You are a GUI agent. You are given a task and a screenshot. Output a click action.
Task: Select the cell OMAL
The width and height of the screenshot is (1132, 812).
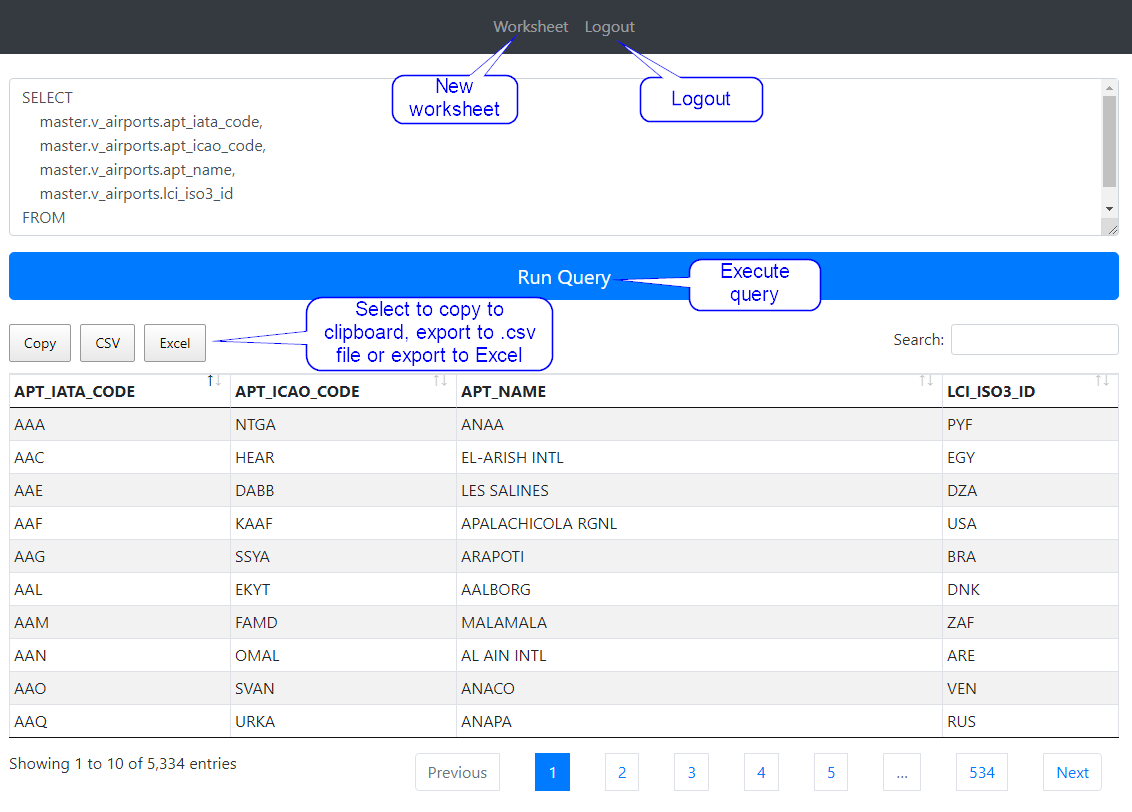(x=343, y=655)
